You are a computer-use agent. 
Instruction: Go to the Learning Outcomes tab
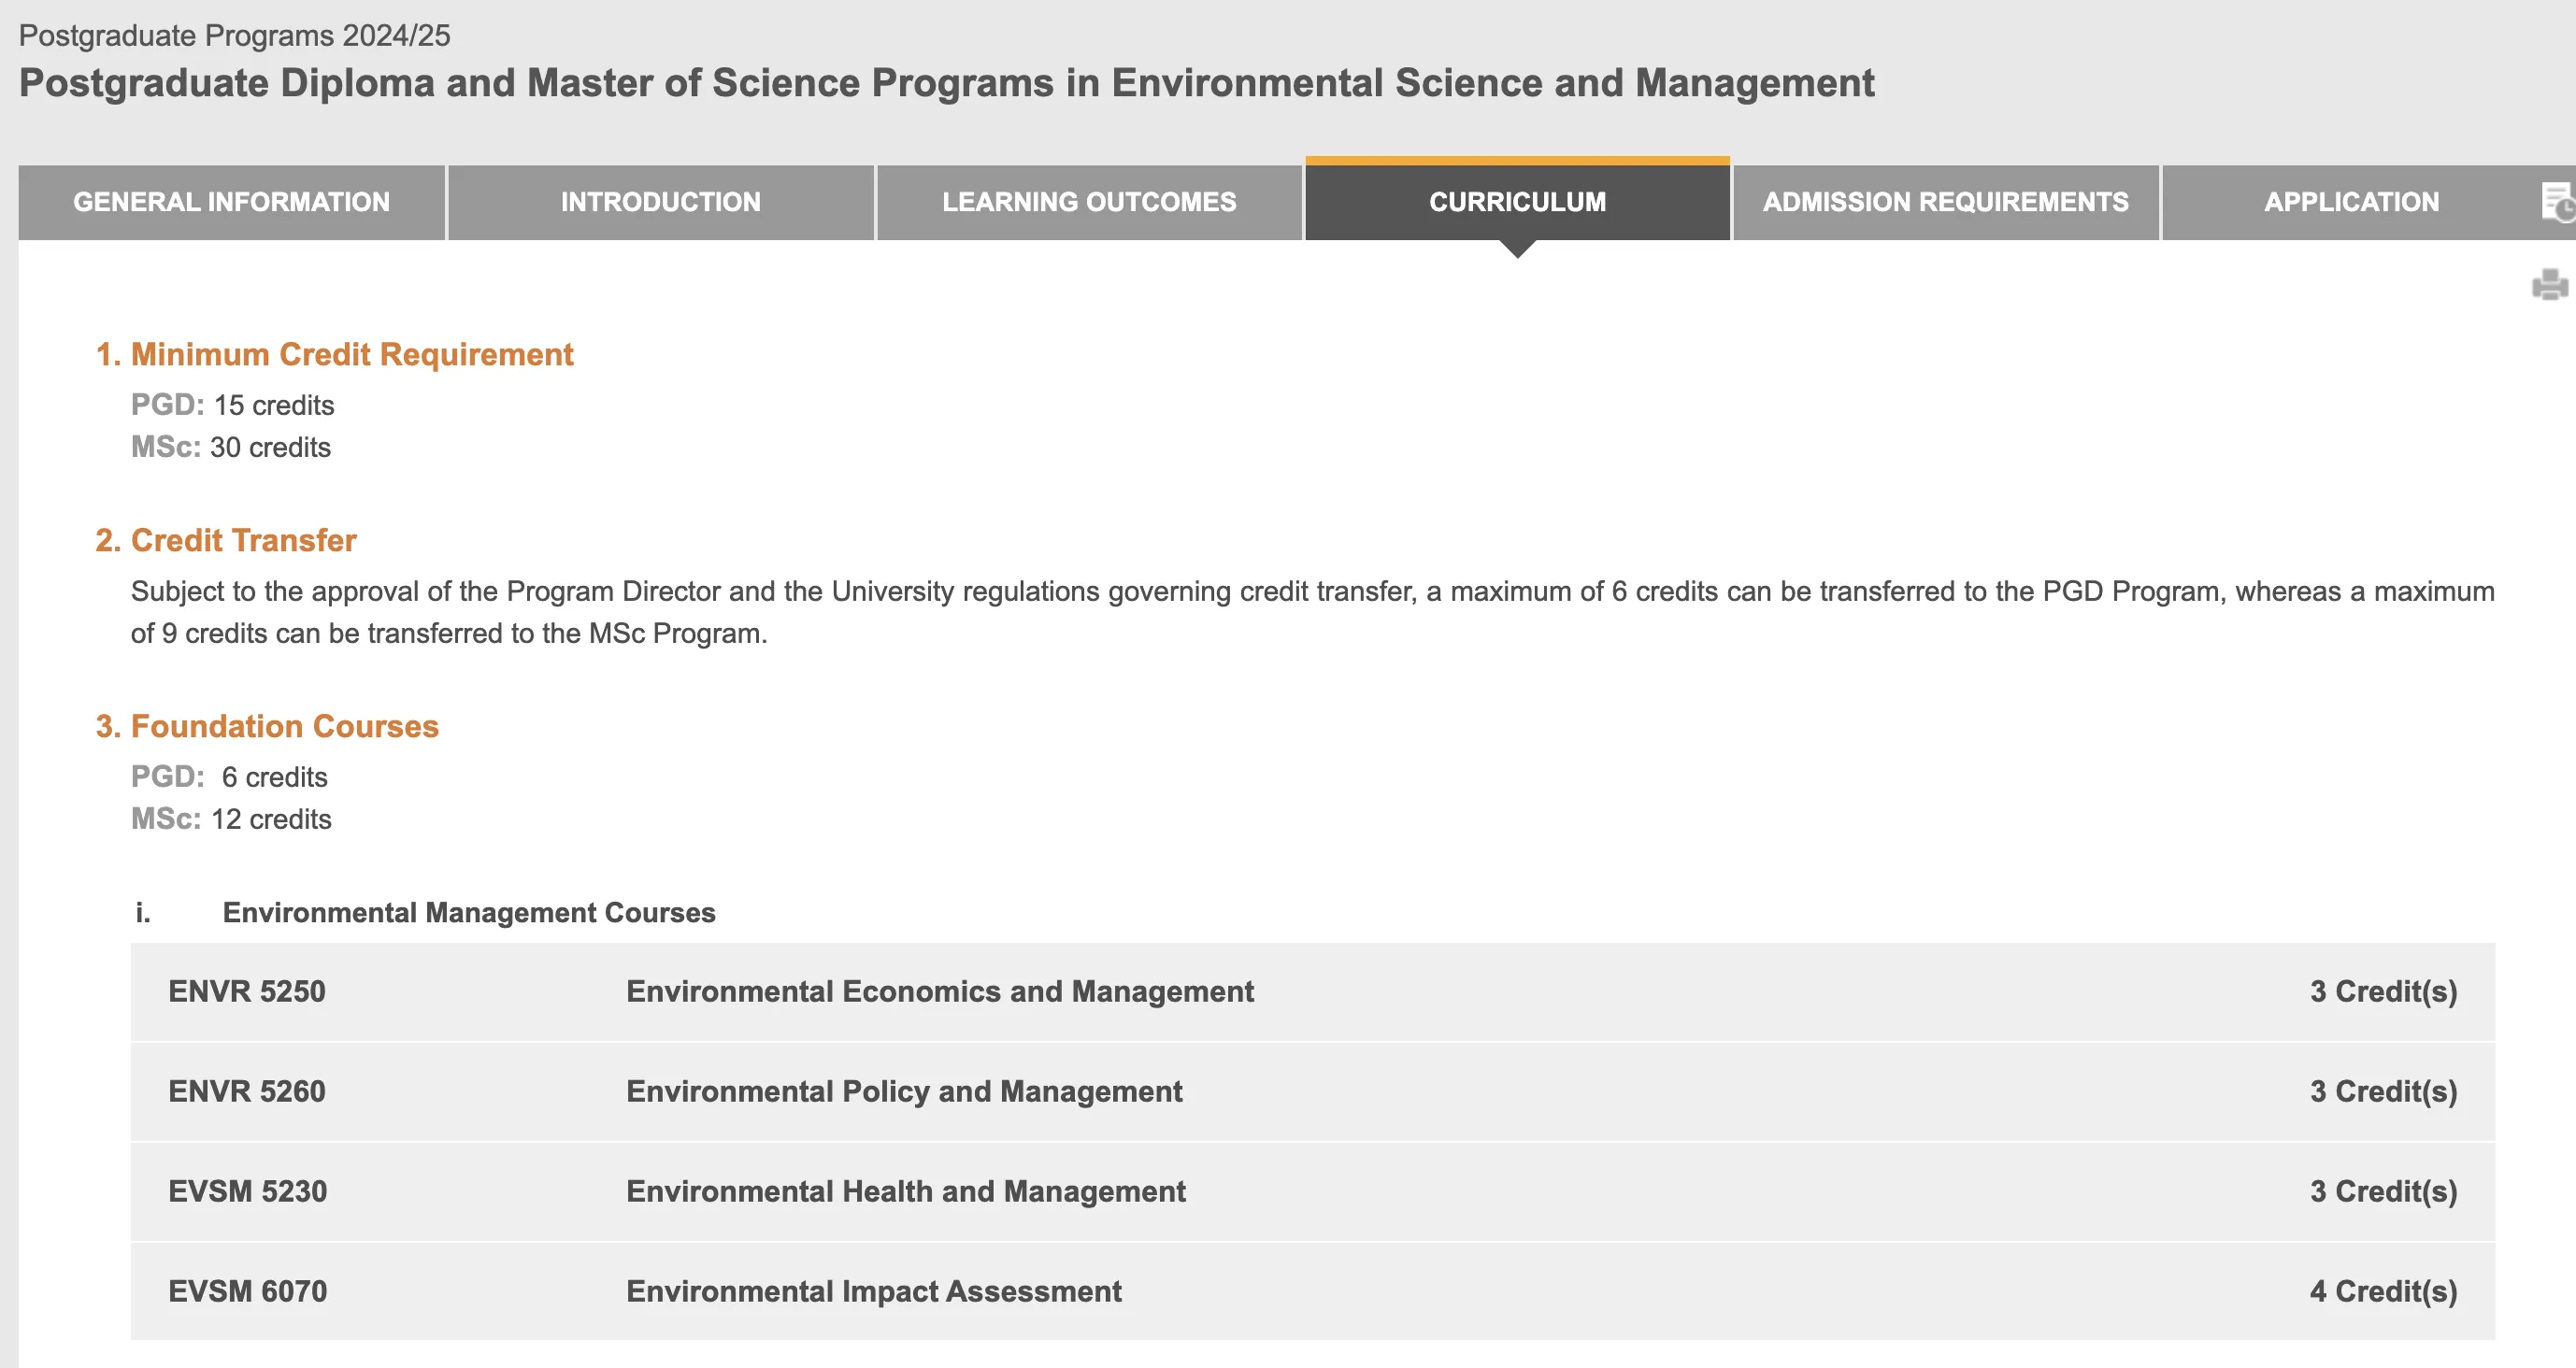tap(1088, 202)
